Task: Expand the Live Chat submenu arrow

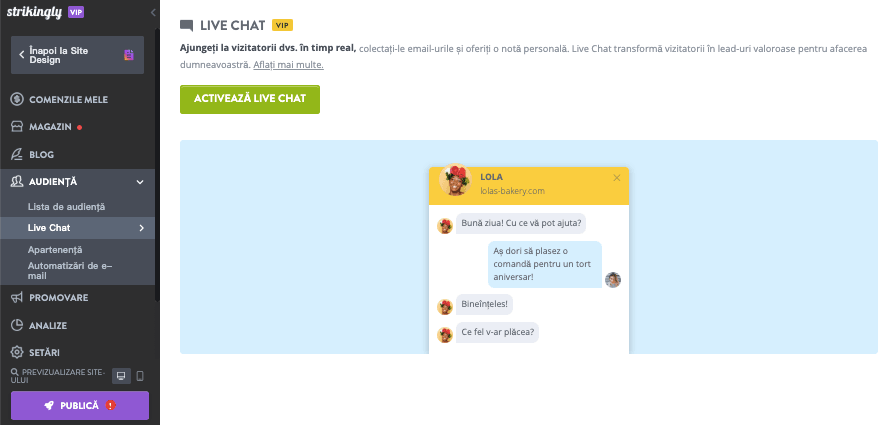Action: tap(141, 229)
